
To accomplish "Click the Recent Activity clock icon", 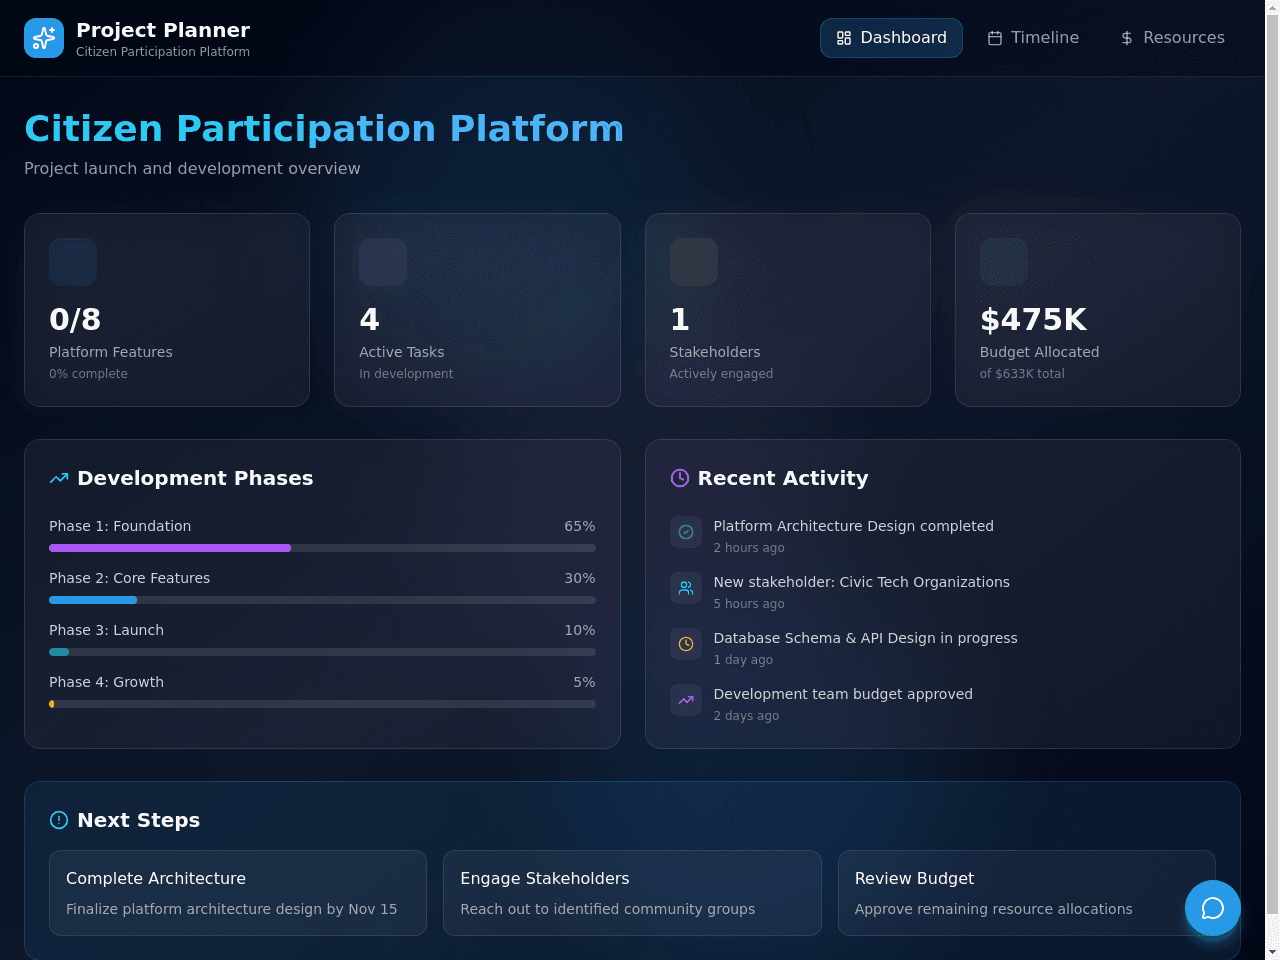I will click(x=680, y=478).
